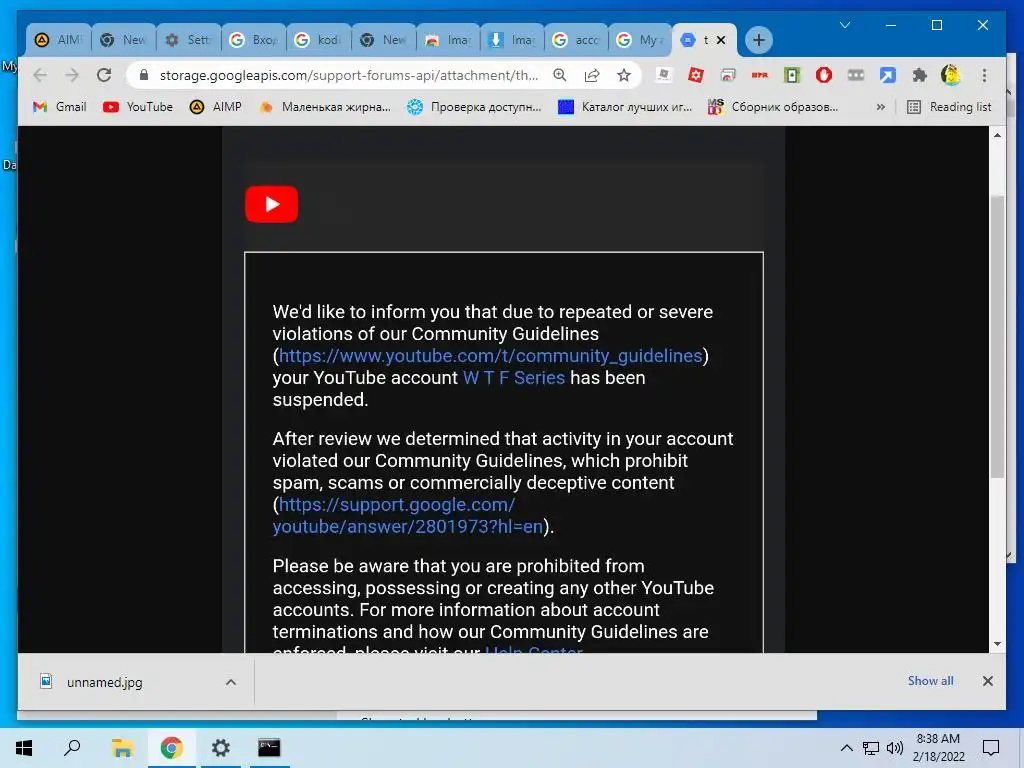Click the YouTube logo in email
The image size is (1024, 768).
[x=272, y=204]
